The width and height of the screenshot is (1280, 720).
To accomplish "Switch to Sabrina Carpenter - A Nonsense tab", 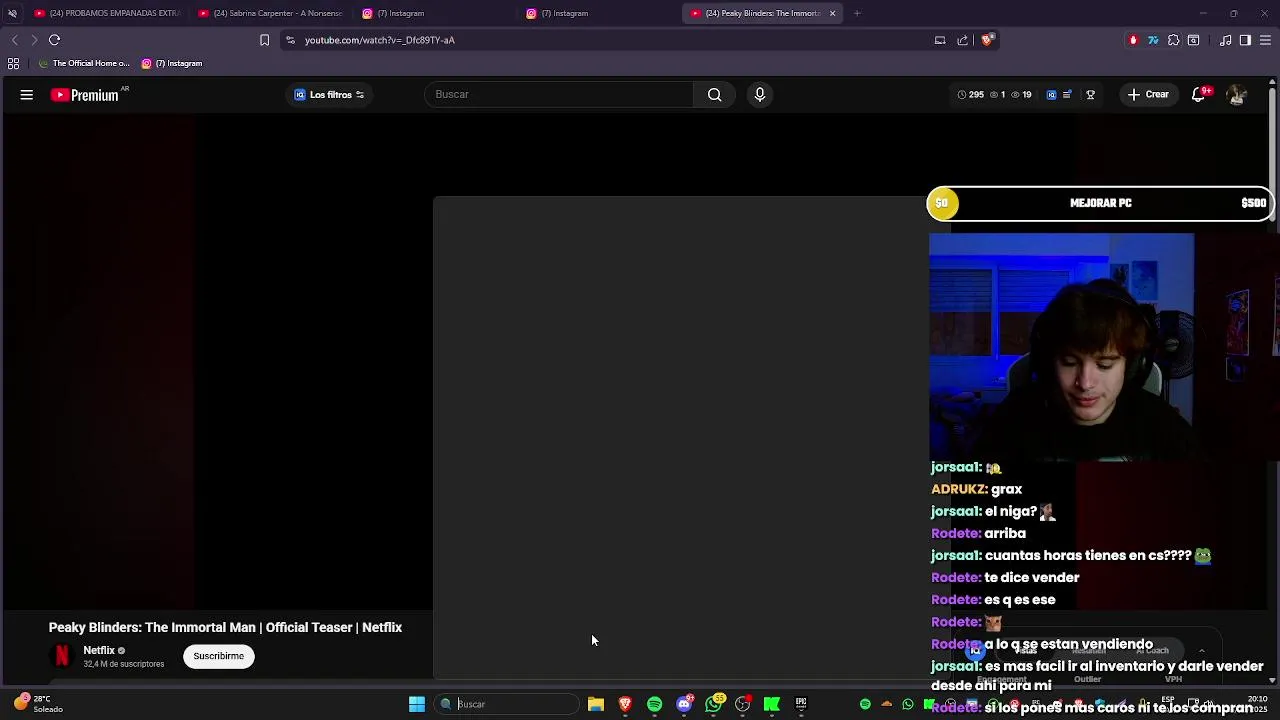I will pyautogui.click(x=271, y=13).
